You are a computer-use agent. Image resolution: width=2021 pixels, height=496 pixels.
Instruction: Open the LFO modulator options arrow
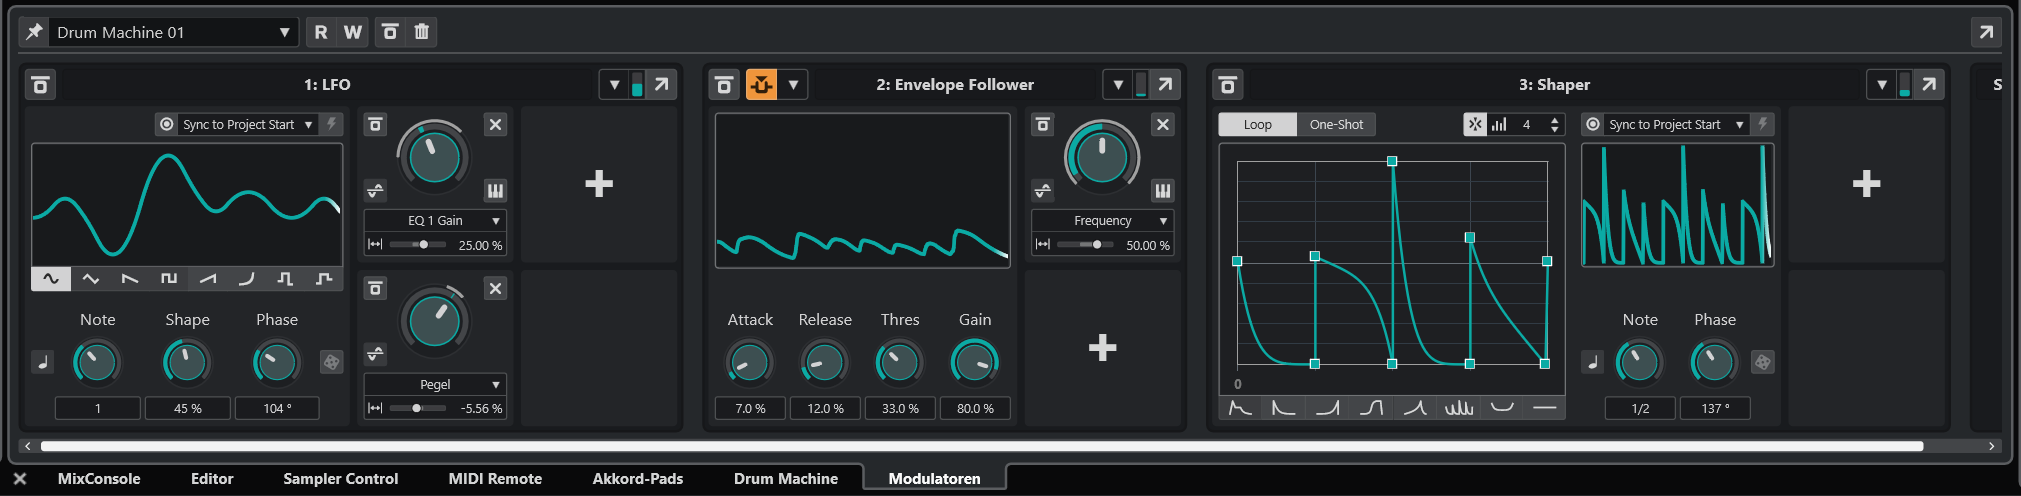(x=614, y=85)
